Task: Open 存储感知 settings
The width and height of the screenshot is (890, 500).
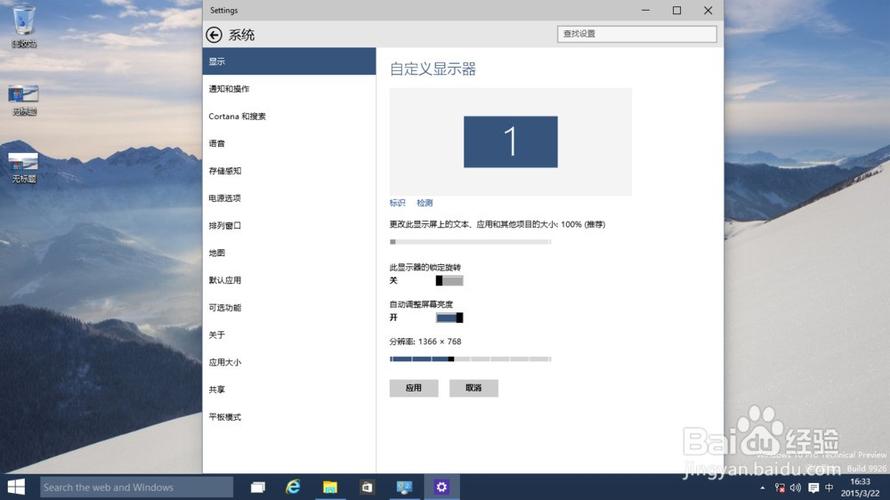Action: point(289,170)
